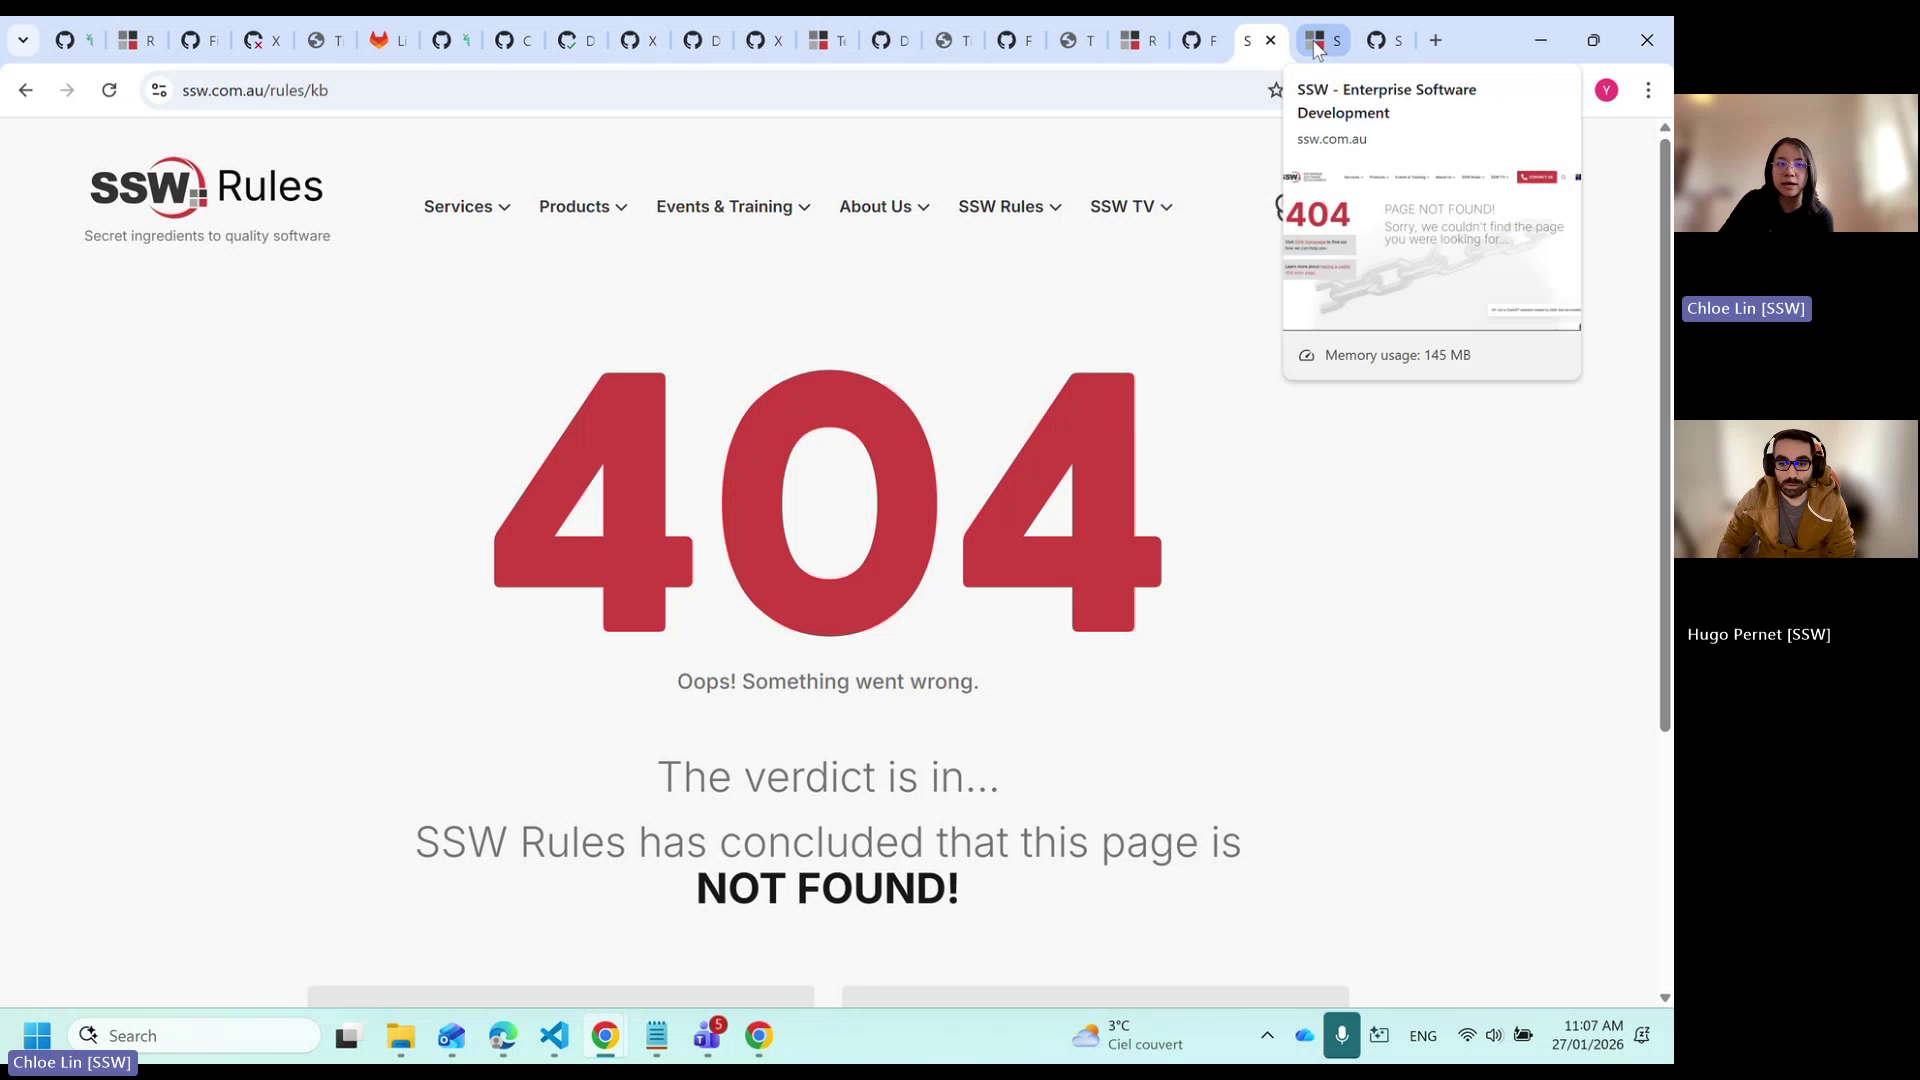
Task: Switch to the hovered SSW Enterprise tab
Action: pos(1323,40)
